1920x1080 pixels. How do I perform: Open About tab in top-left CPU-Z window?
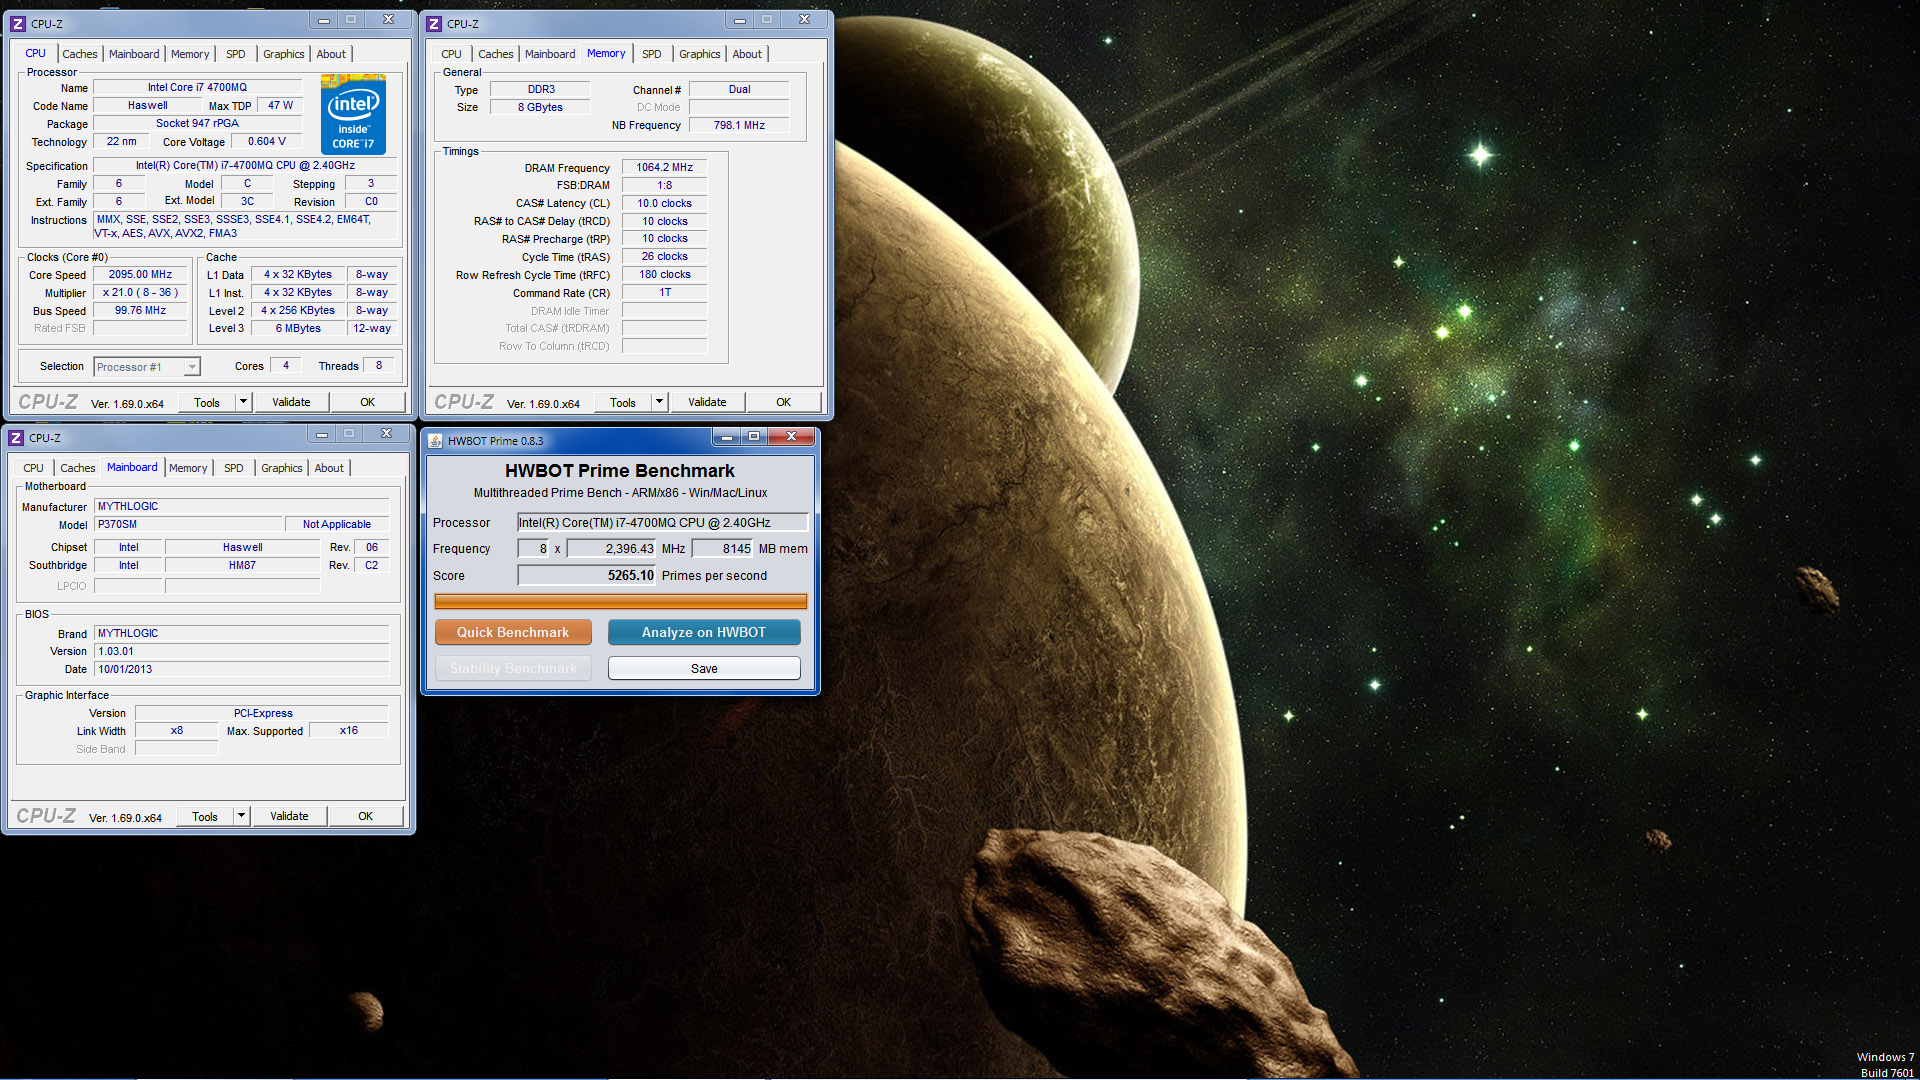click(331, 54)
